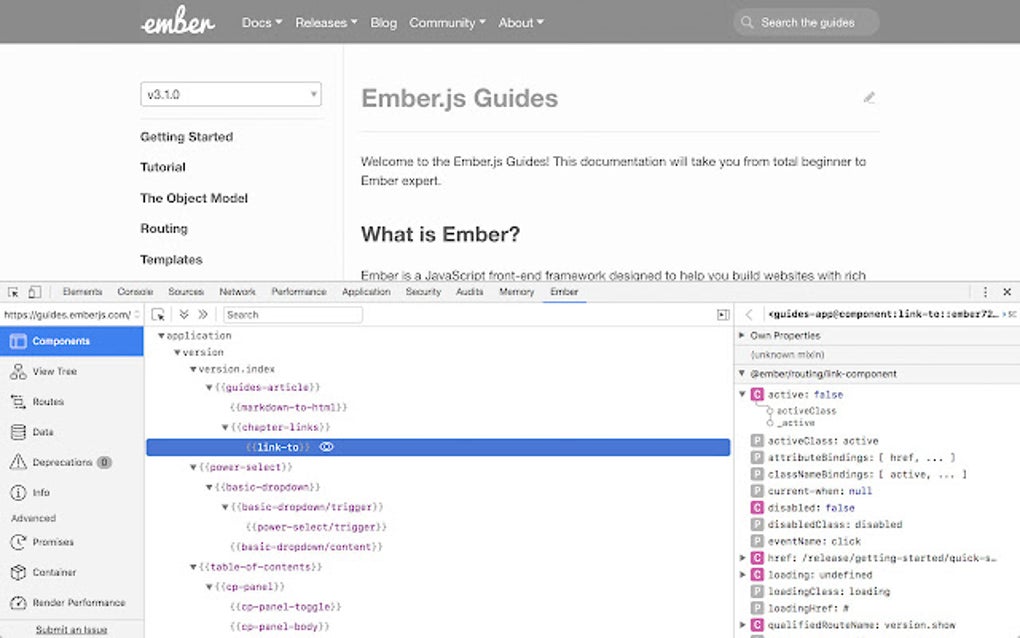Click the Search the guides field

(x=805, y=21)
